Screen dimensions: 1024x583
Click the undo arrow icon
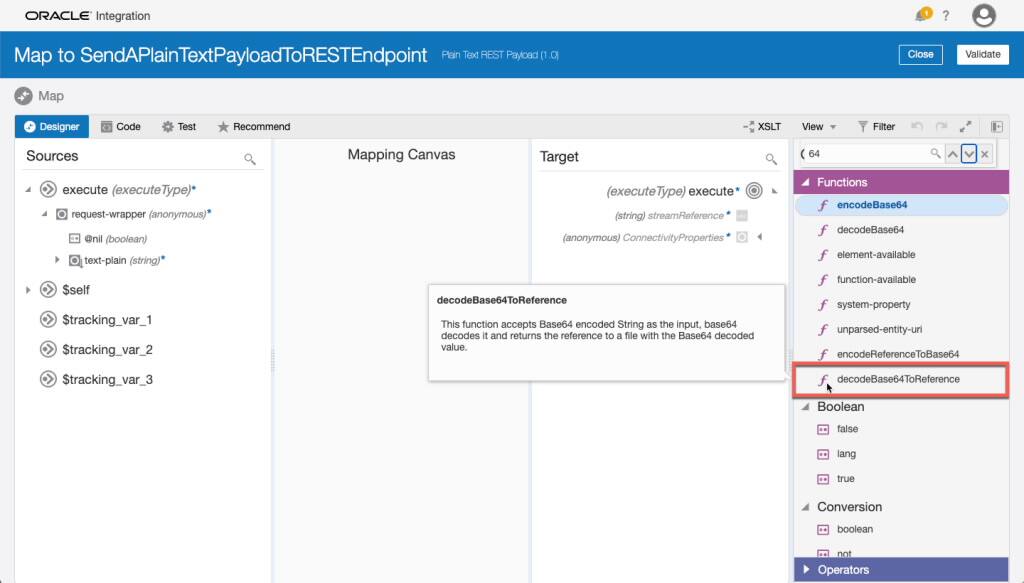tap(919, 126)
